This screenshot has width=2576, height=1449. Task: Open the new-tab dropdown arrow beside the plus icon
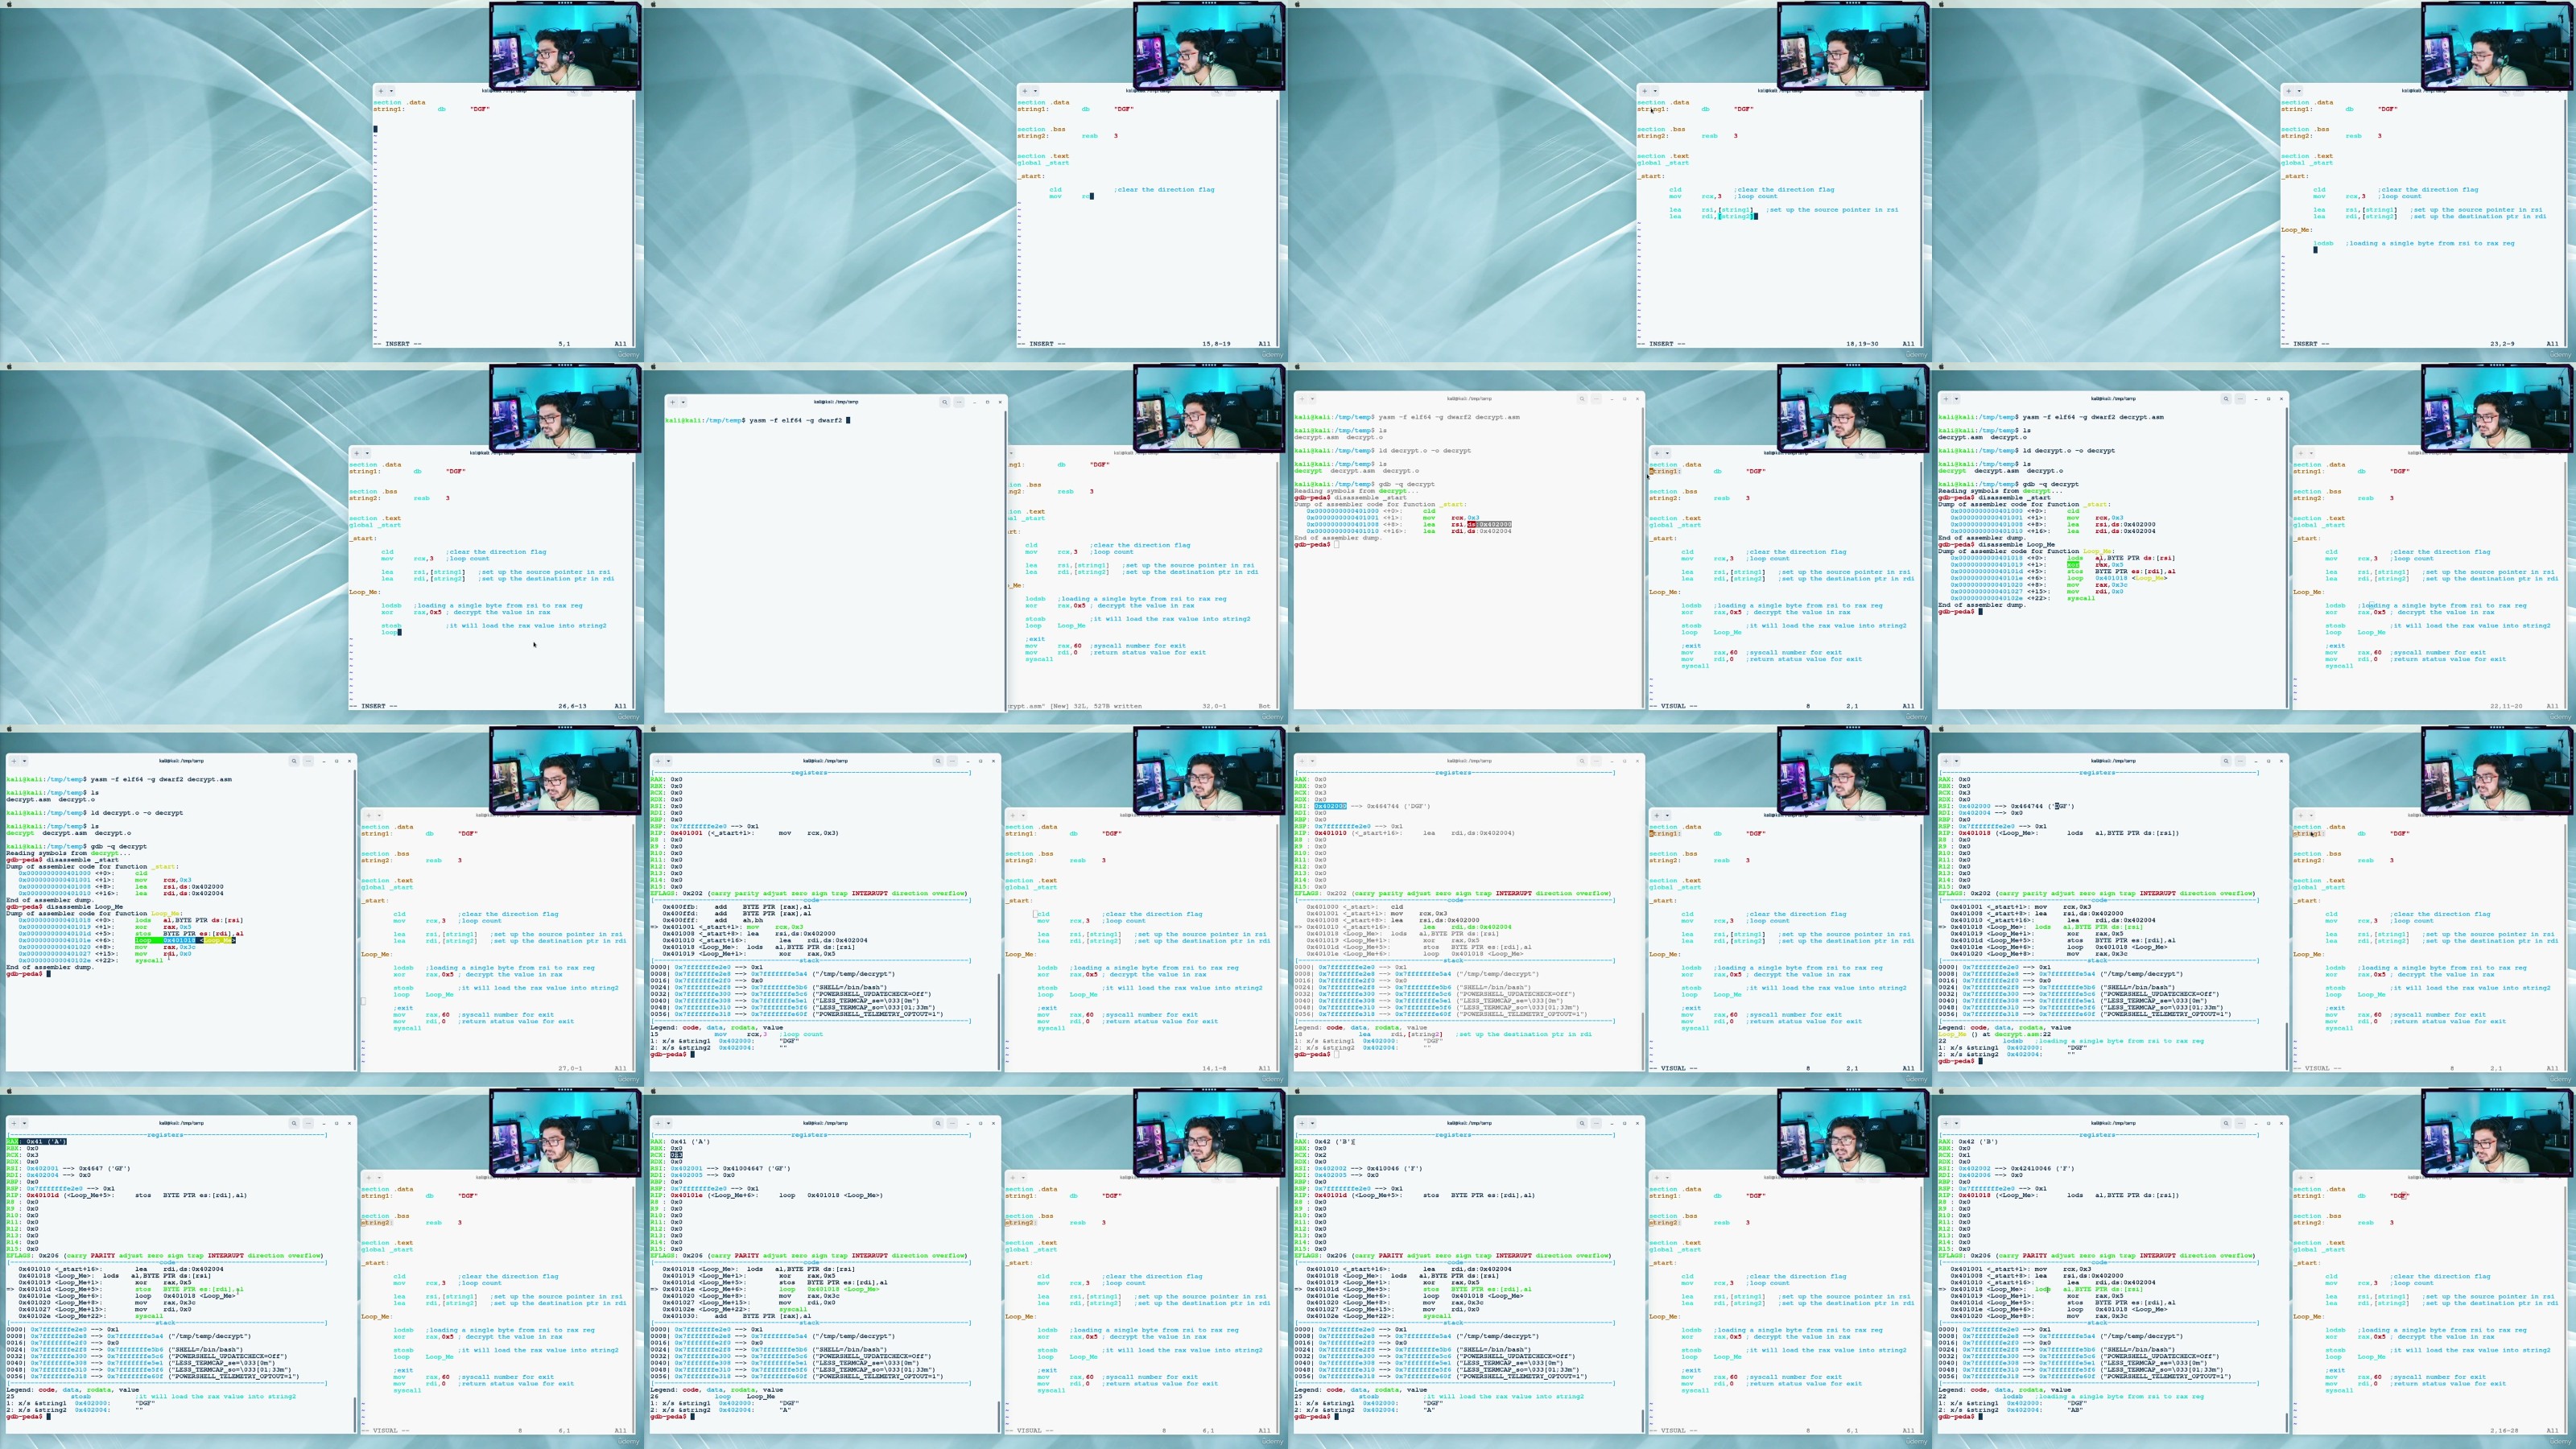point(683,403)
